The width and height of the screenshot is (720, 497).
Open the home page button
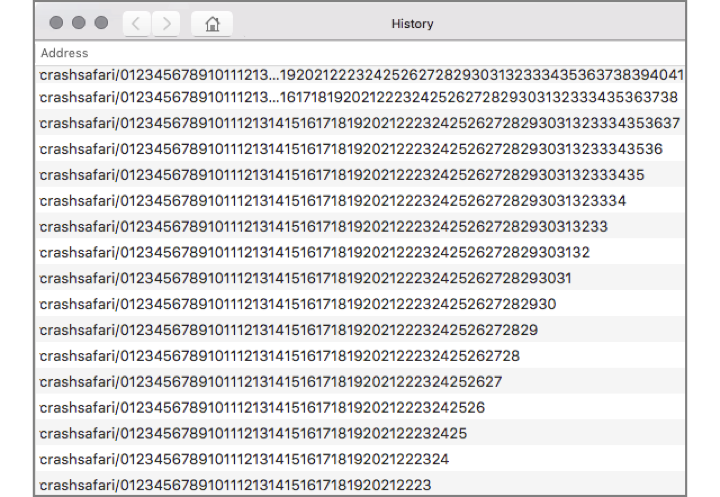pyautogui.click(x=211, y=23)
